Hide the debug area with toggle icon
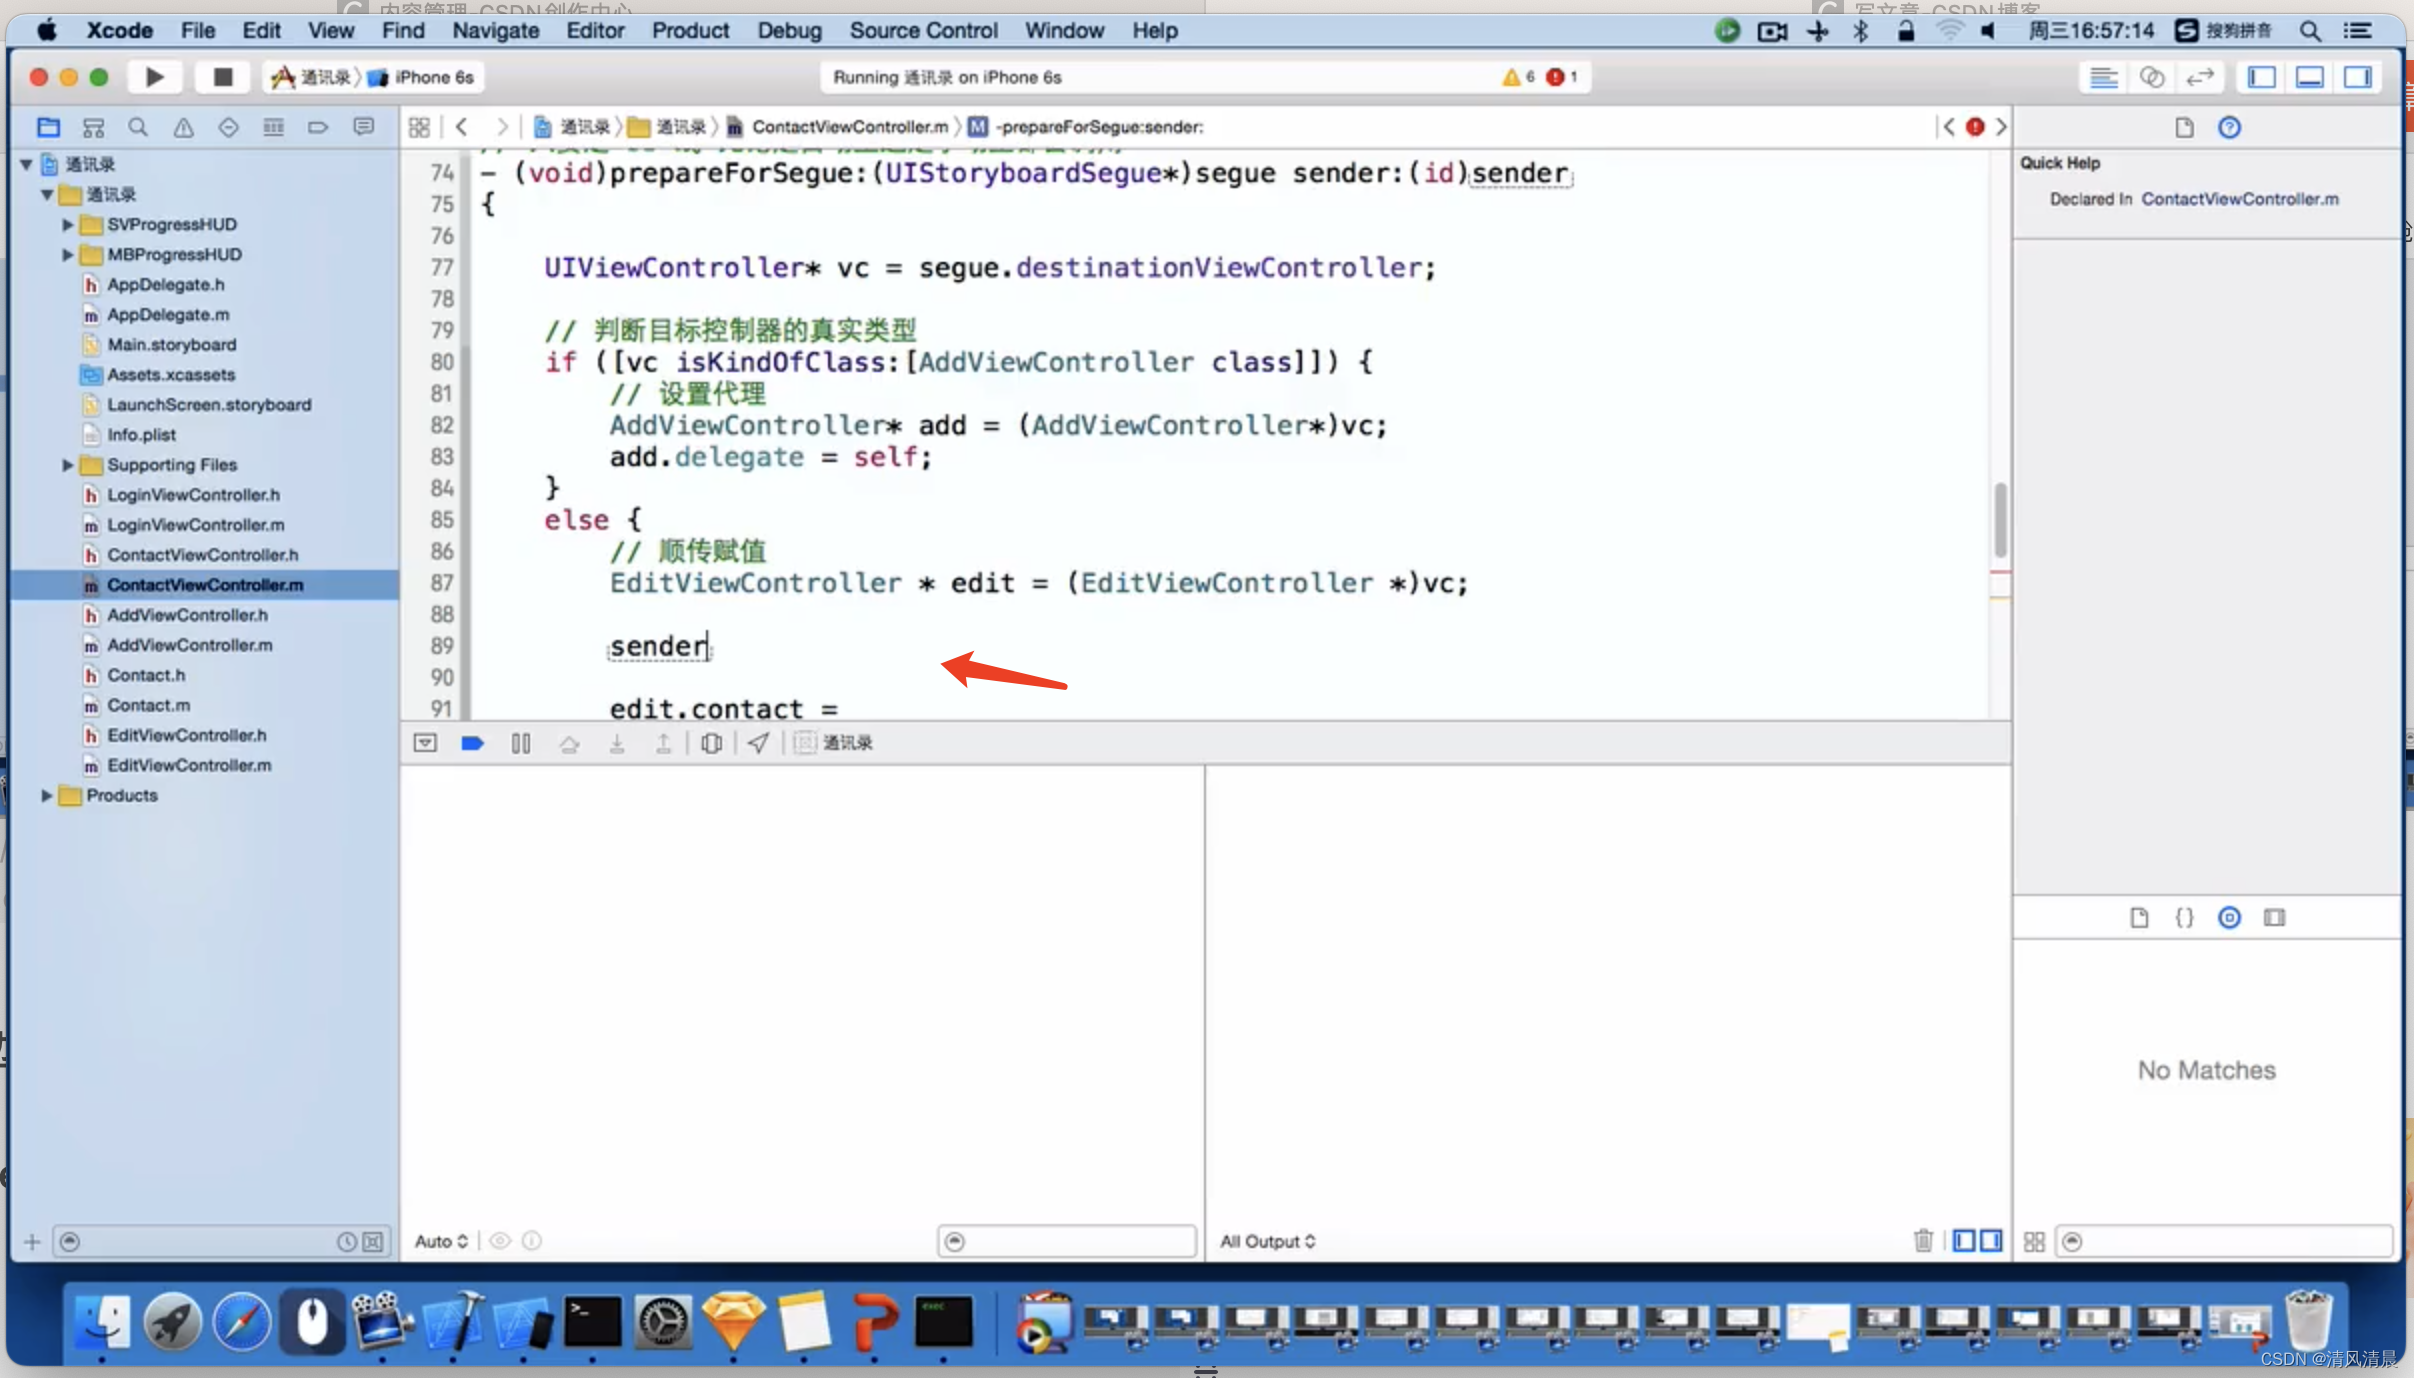Screen dimensions: 2414x1378 (425, 743)
